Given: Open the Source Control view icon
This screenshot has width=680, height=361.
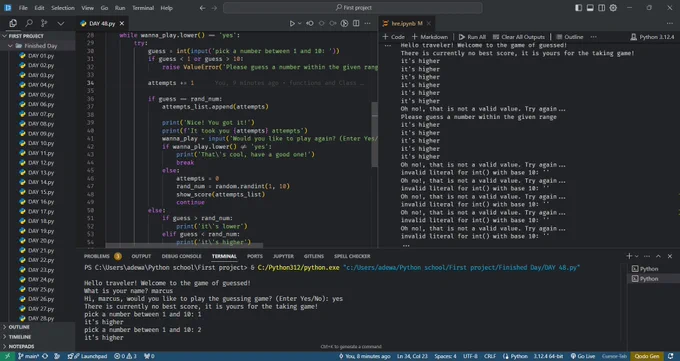Looking at the screenshot, I should (x=44, y=23).
